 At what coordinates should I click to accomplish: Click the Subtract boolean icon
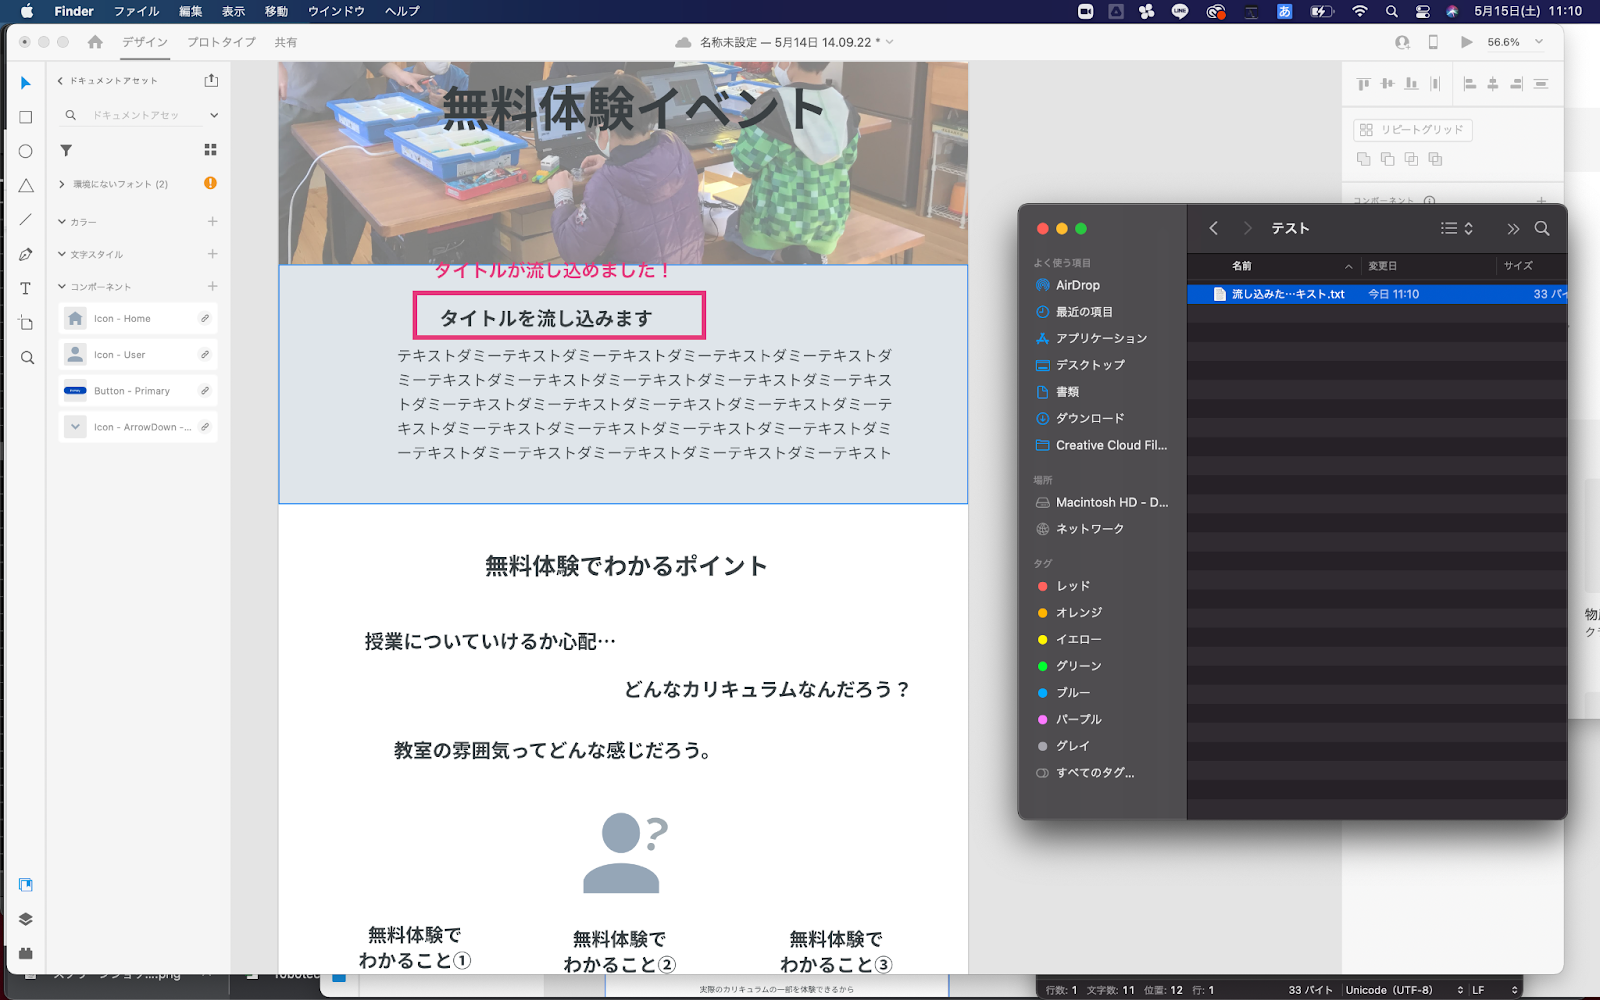[1387, 159]
